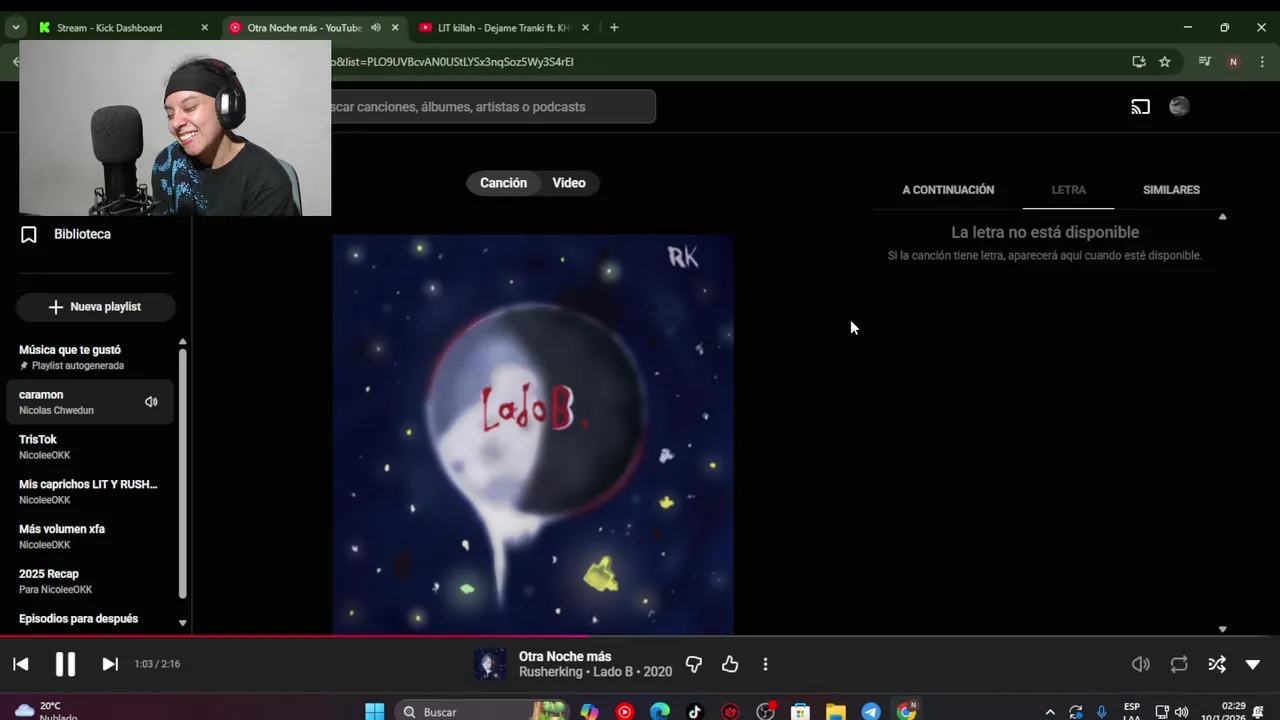Click lyrics panel scroll down arrow
The image size is (1280, 720).
pos(1222,629)
